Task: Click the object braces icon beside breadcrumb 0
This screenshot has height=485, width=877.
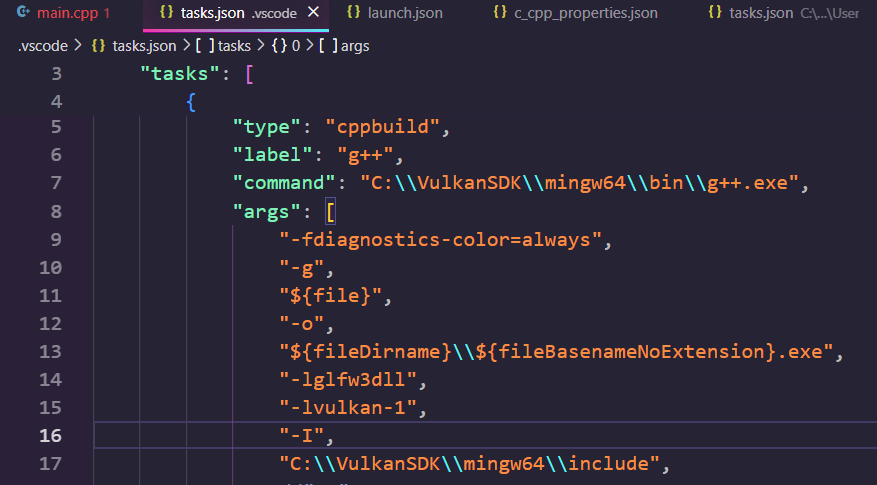Action: [x=279, y=46]
